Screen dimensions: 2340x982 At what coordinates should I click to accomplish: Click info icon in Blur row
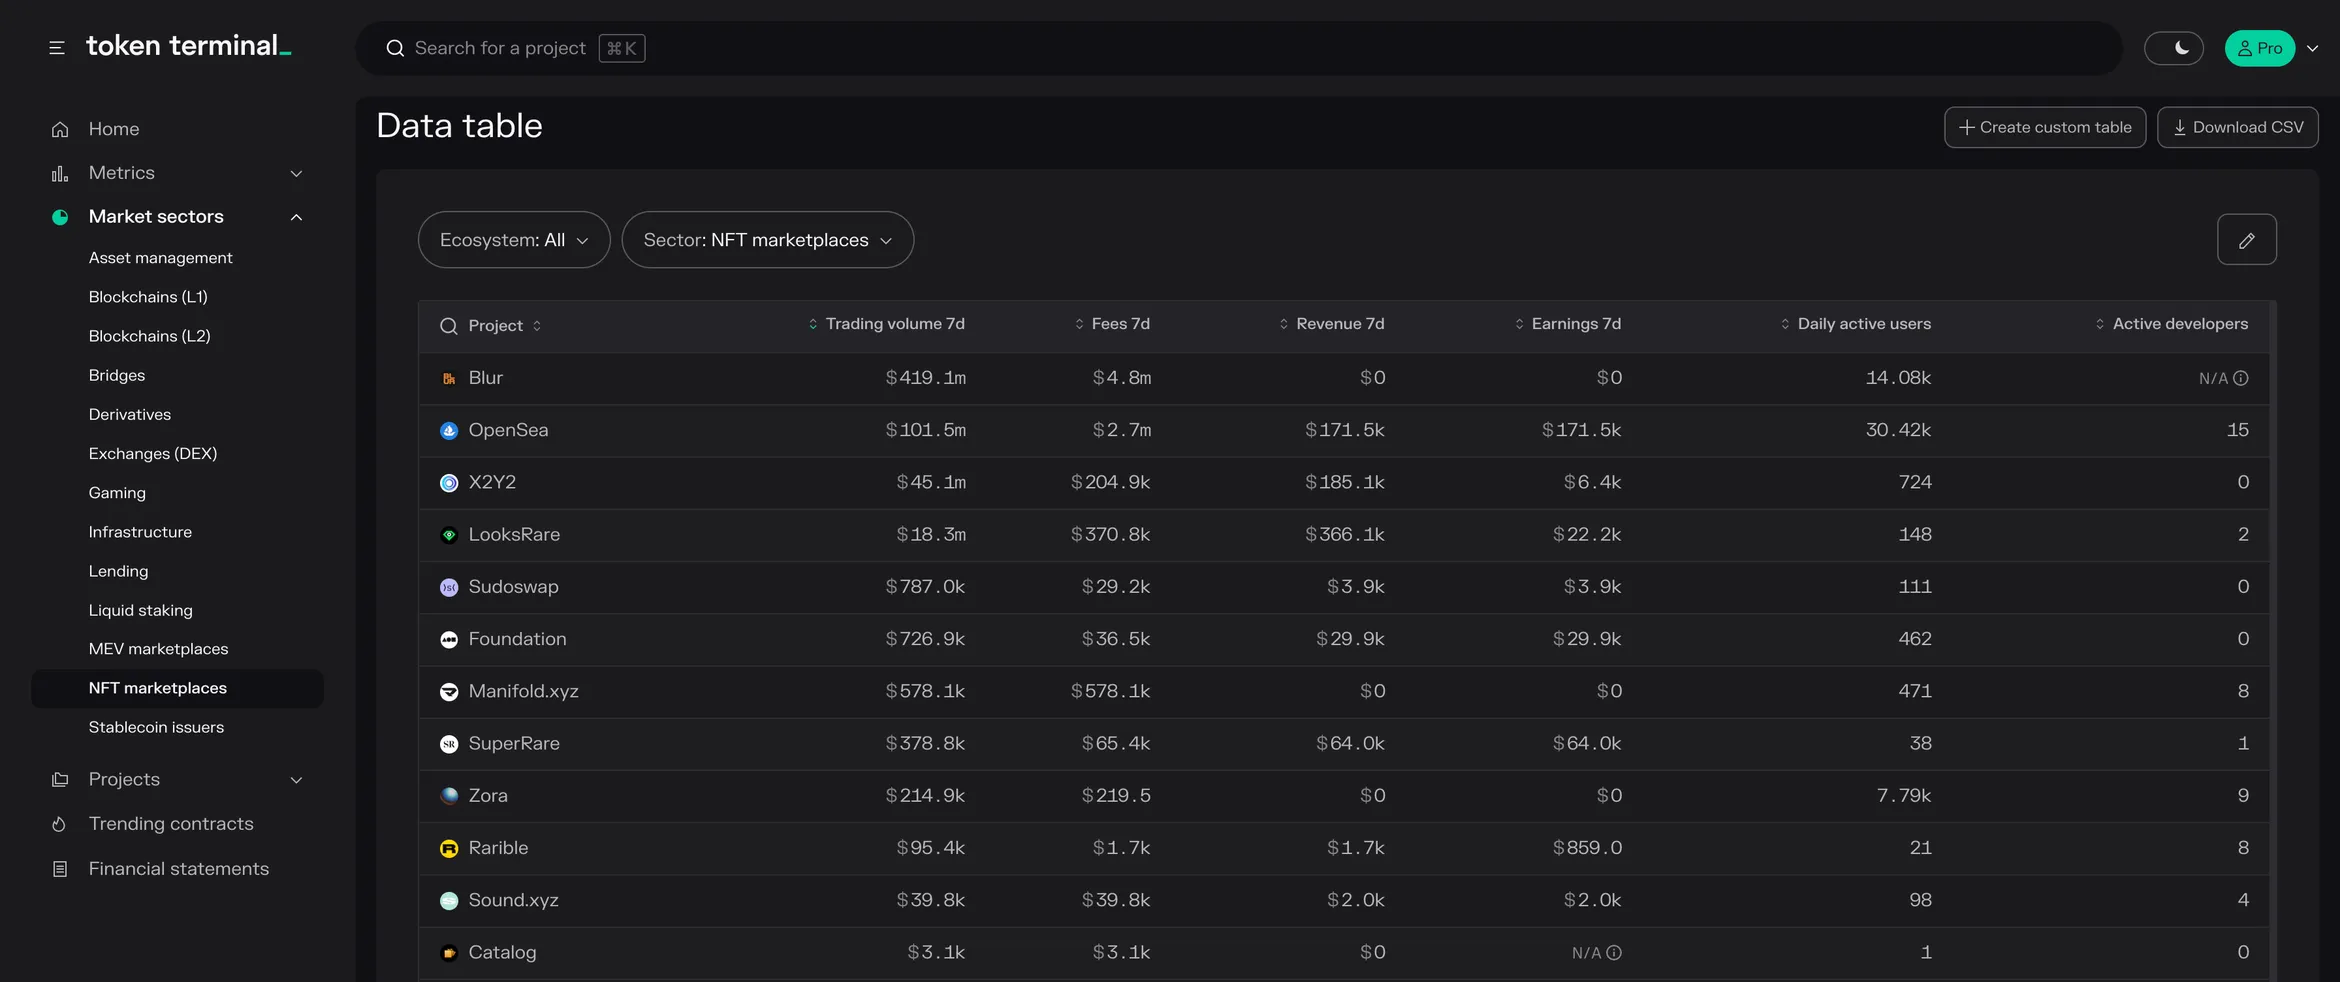[2241, 378]
